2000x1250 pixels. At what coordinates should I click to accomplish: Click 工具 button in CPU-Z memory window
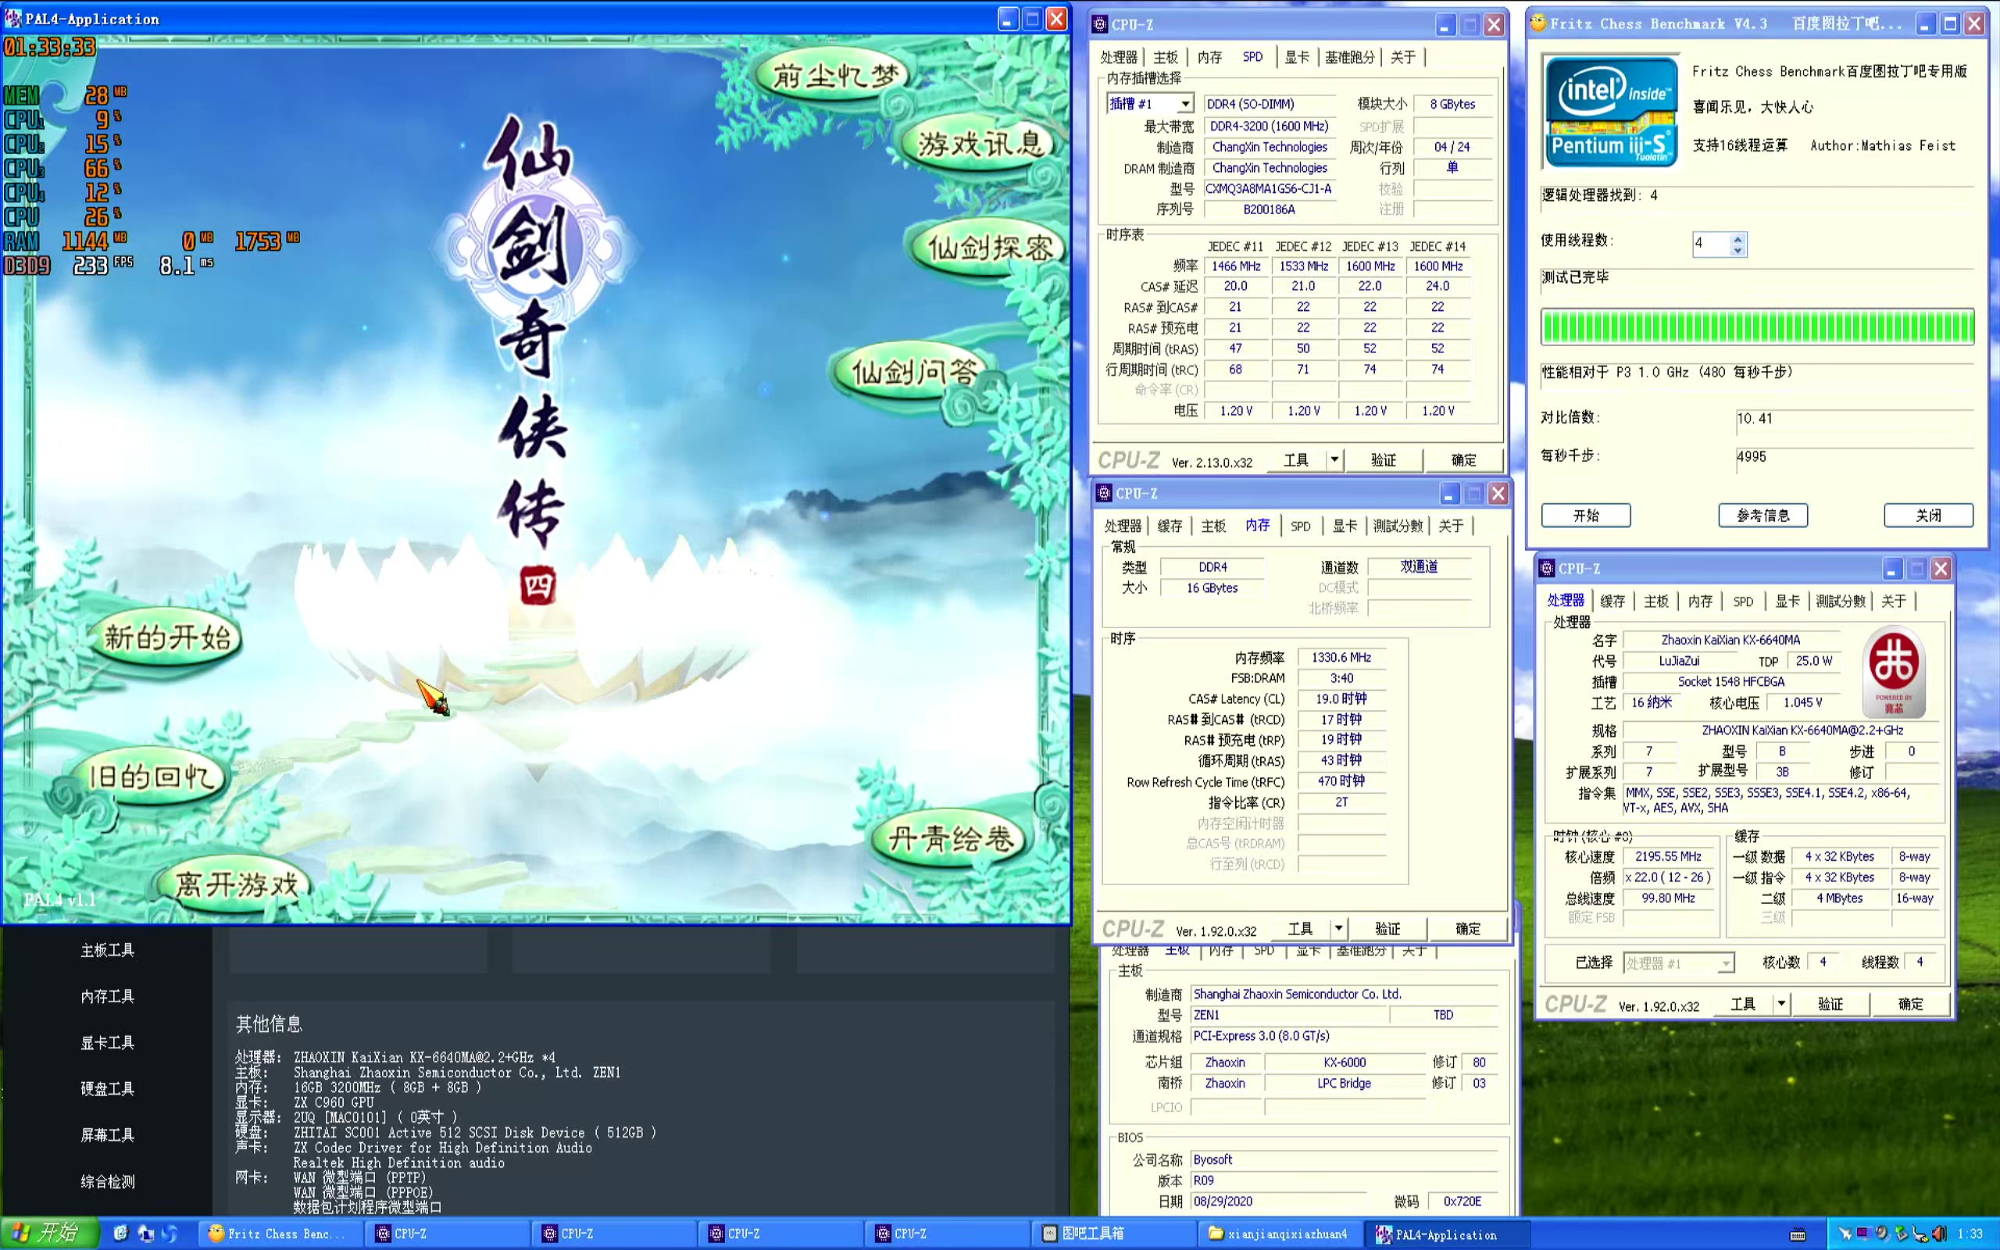pyautogui.click(x=1300, y=929)
